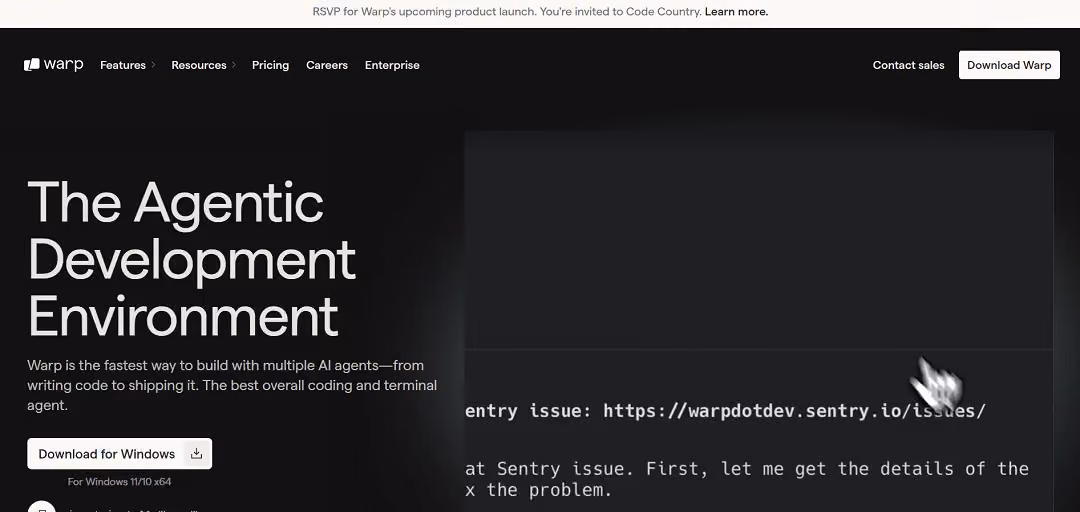The height and width of the screenshot is (512, 1080).
Task: Expand the Resources menu
Action: tap(204, 65)
